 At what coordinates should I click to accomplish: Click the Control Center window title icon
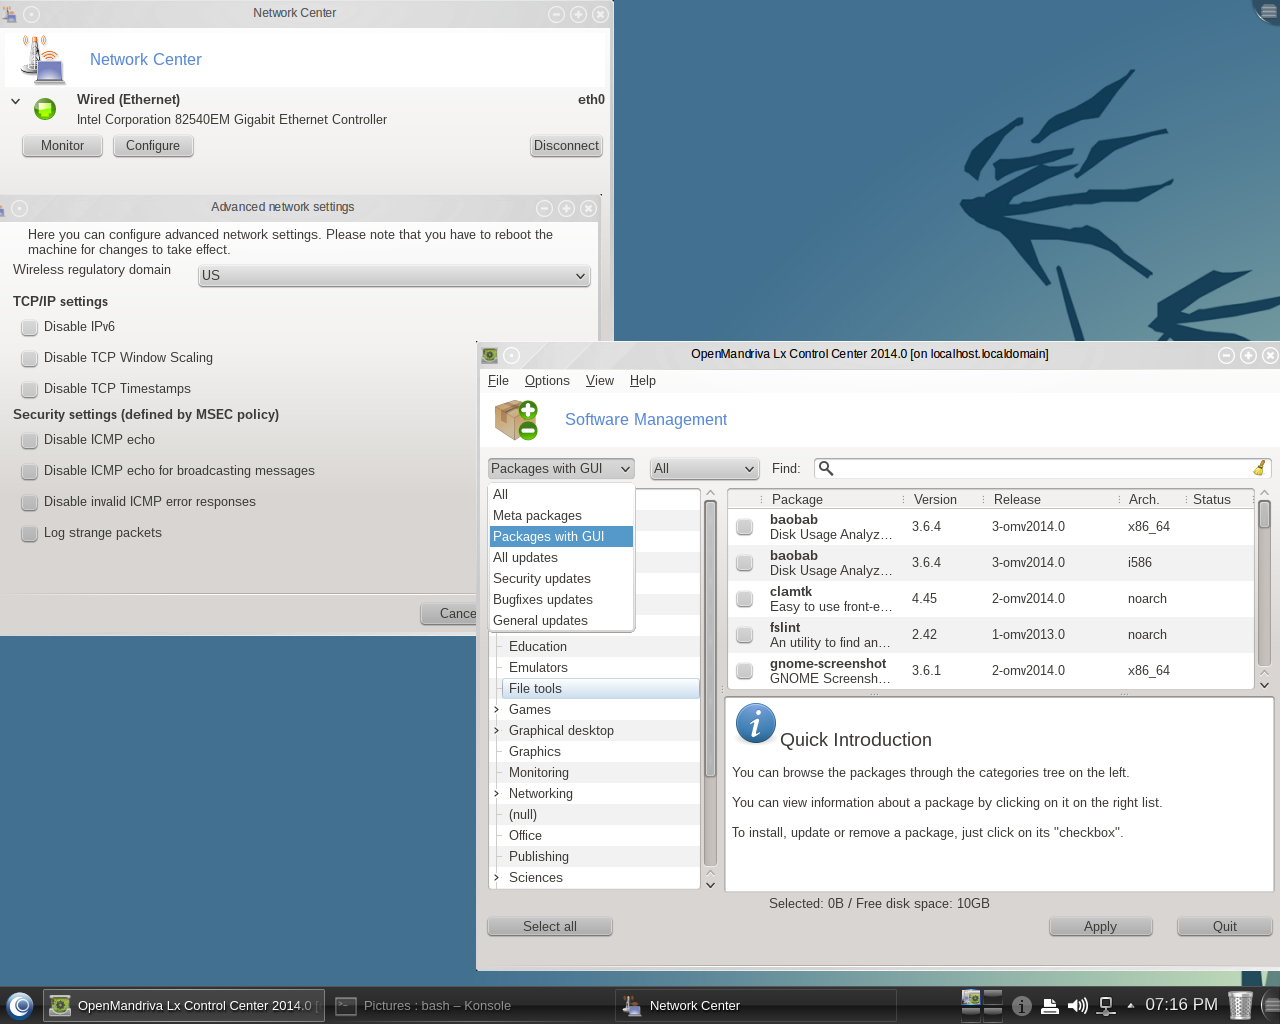tap(490, 355)
